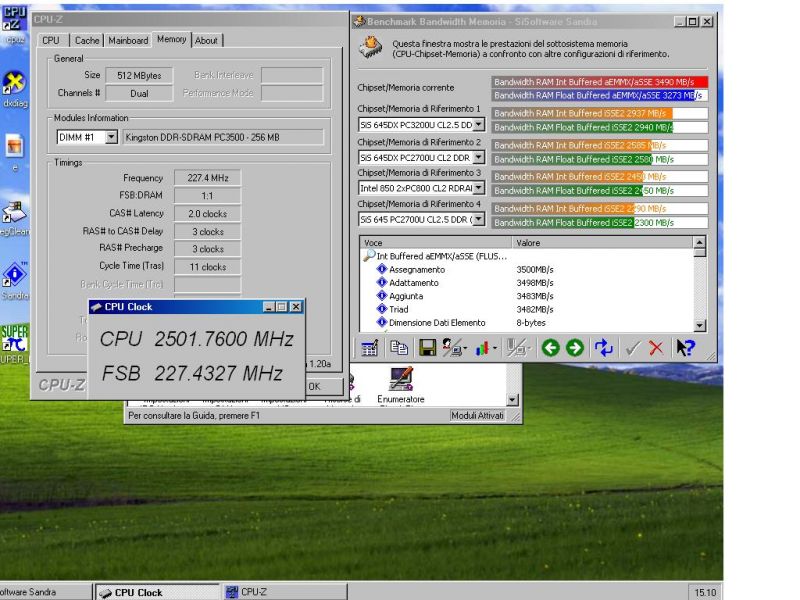Open the cpuz desktop shortcut

pos(14,24)
